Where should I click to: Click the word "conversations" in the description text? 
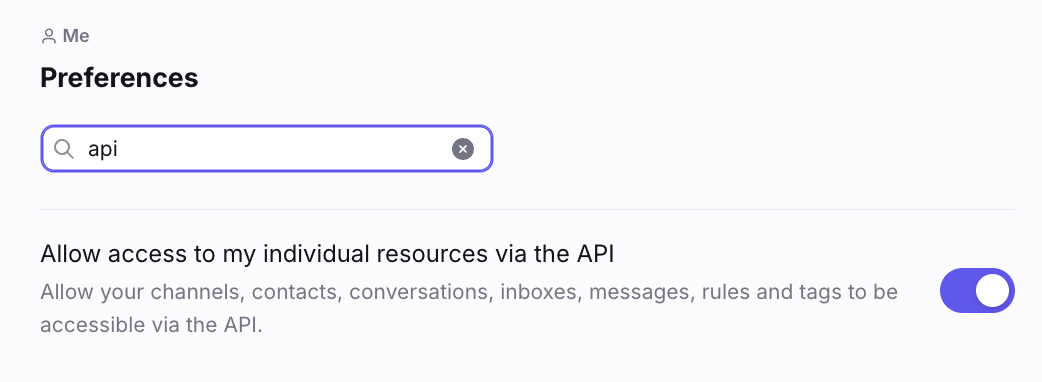tap(421, 292)
